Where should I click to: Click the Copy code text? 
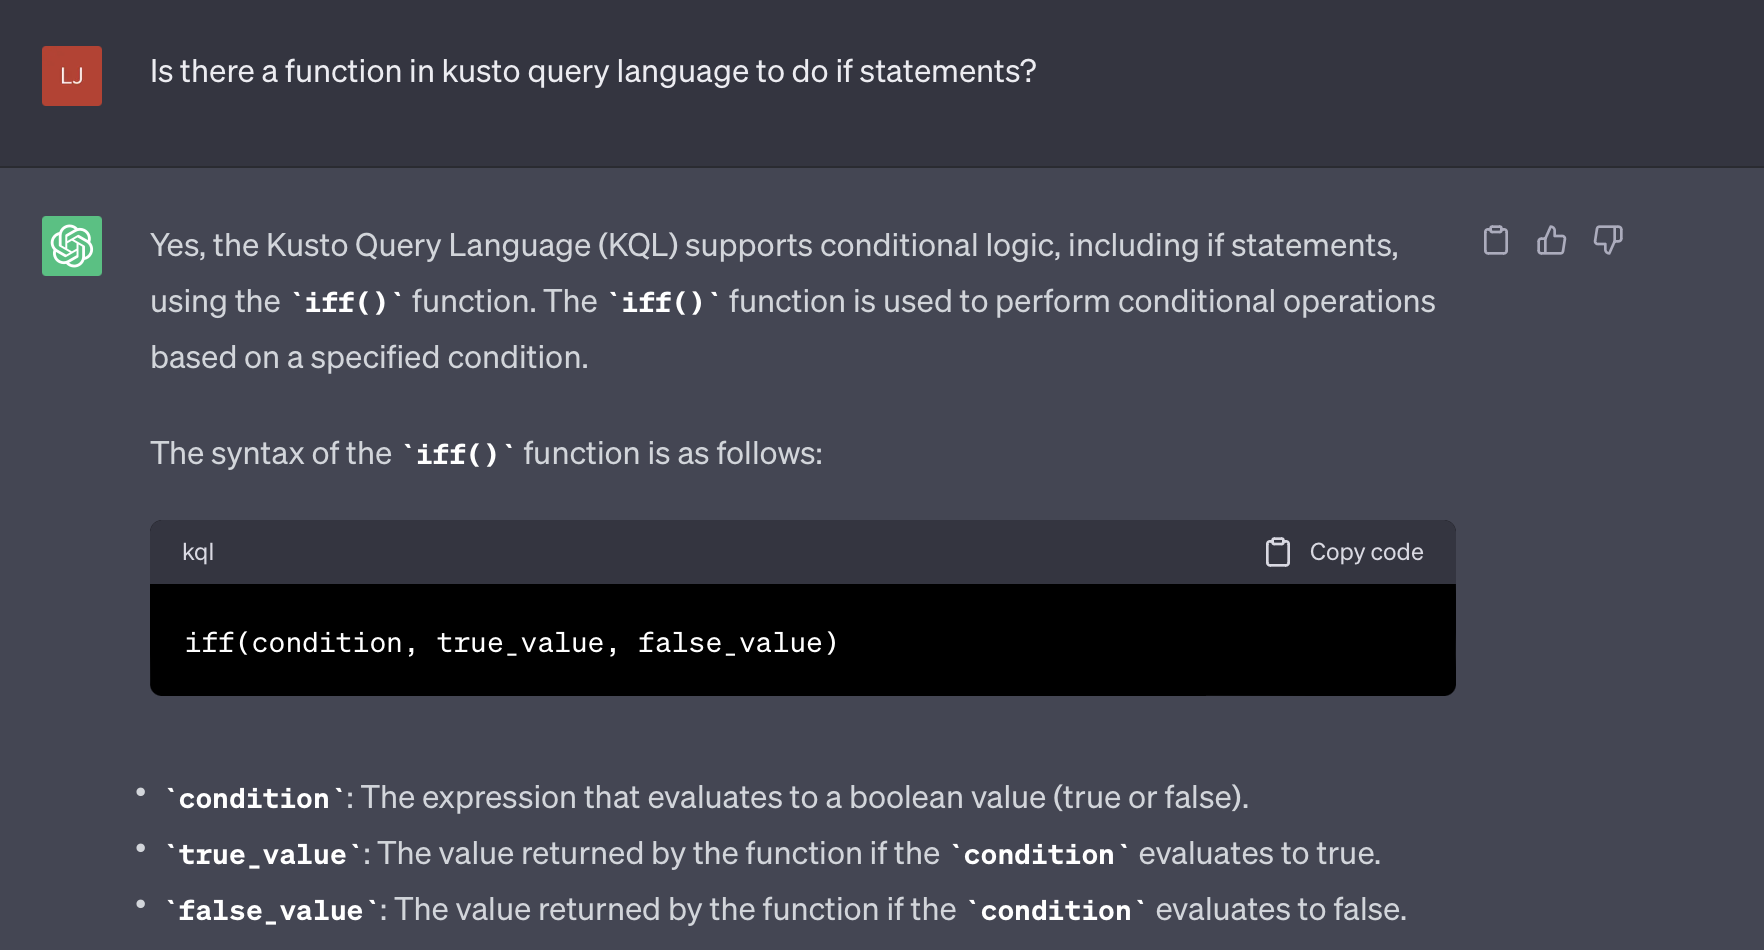point(1366,552)
